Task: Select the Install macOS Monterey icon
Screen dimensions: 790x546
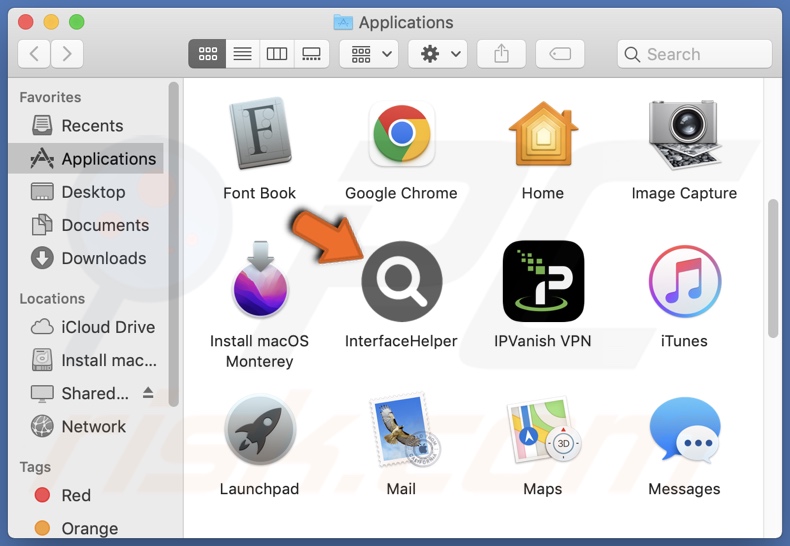Action: pyautogui.click(x=260, y=280)
